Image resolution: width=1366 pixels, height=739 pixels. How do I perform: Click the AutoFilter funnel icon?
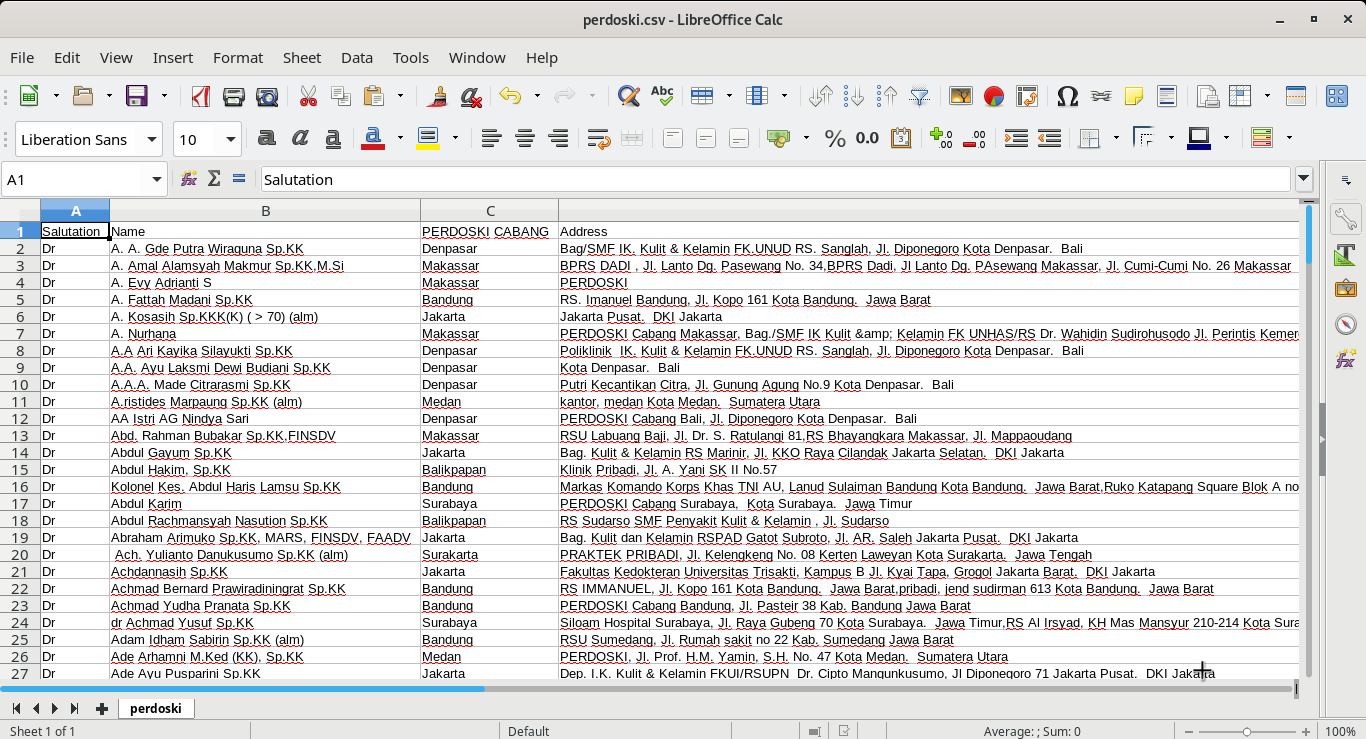click(919, 96)
